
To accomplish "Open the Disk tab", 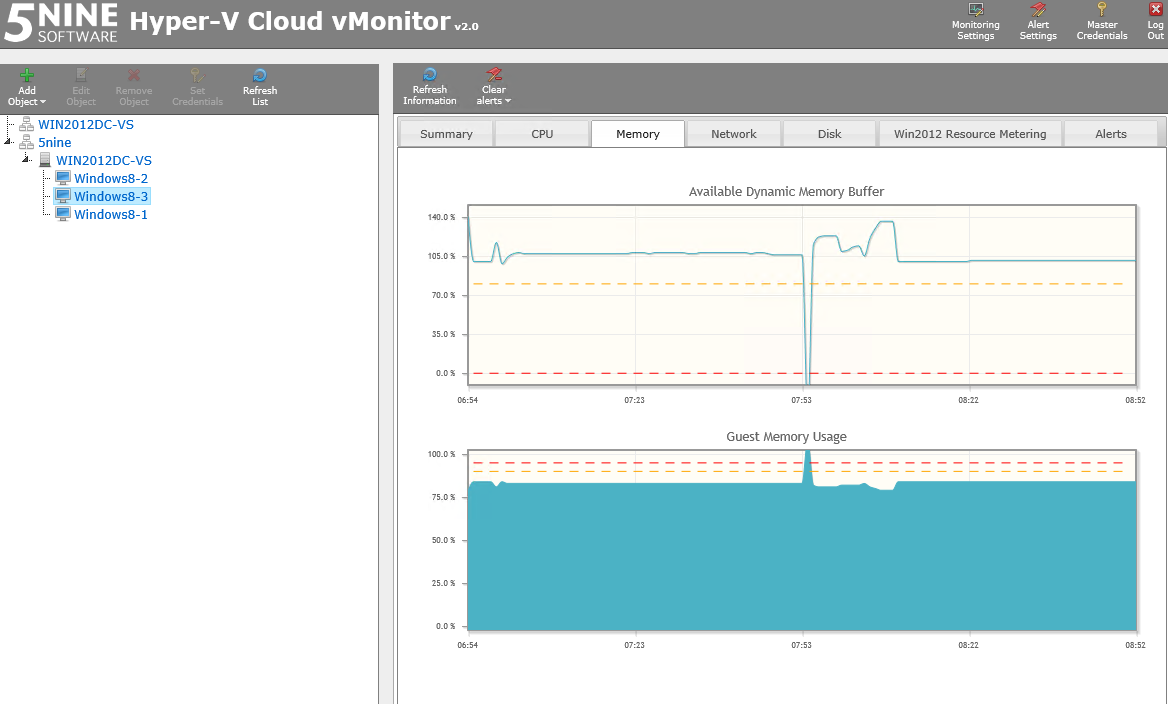I will pyautogui.click(x=829, y=134).
